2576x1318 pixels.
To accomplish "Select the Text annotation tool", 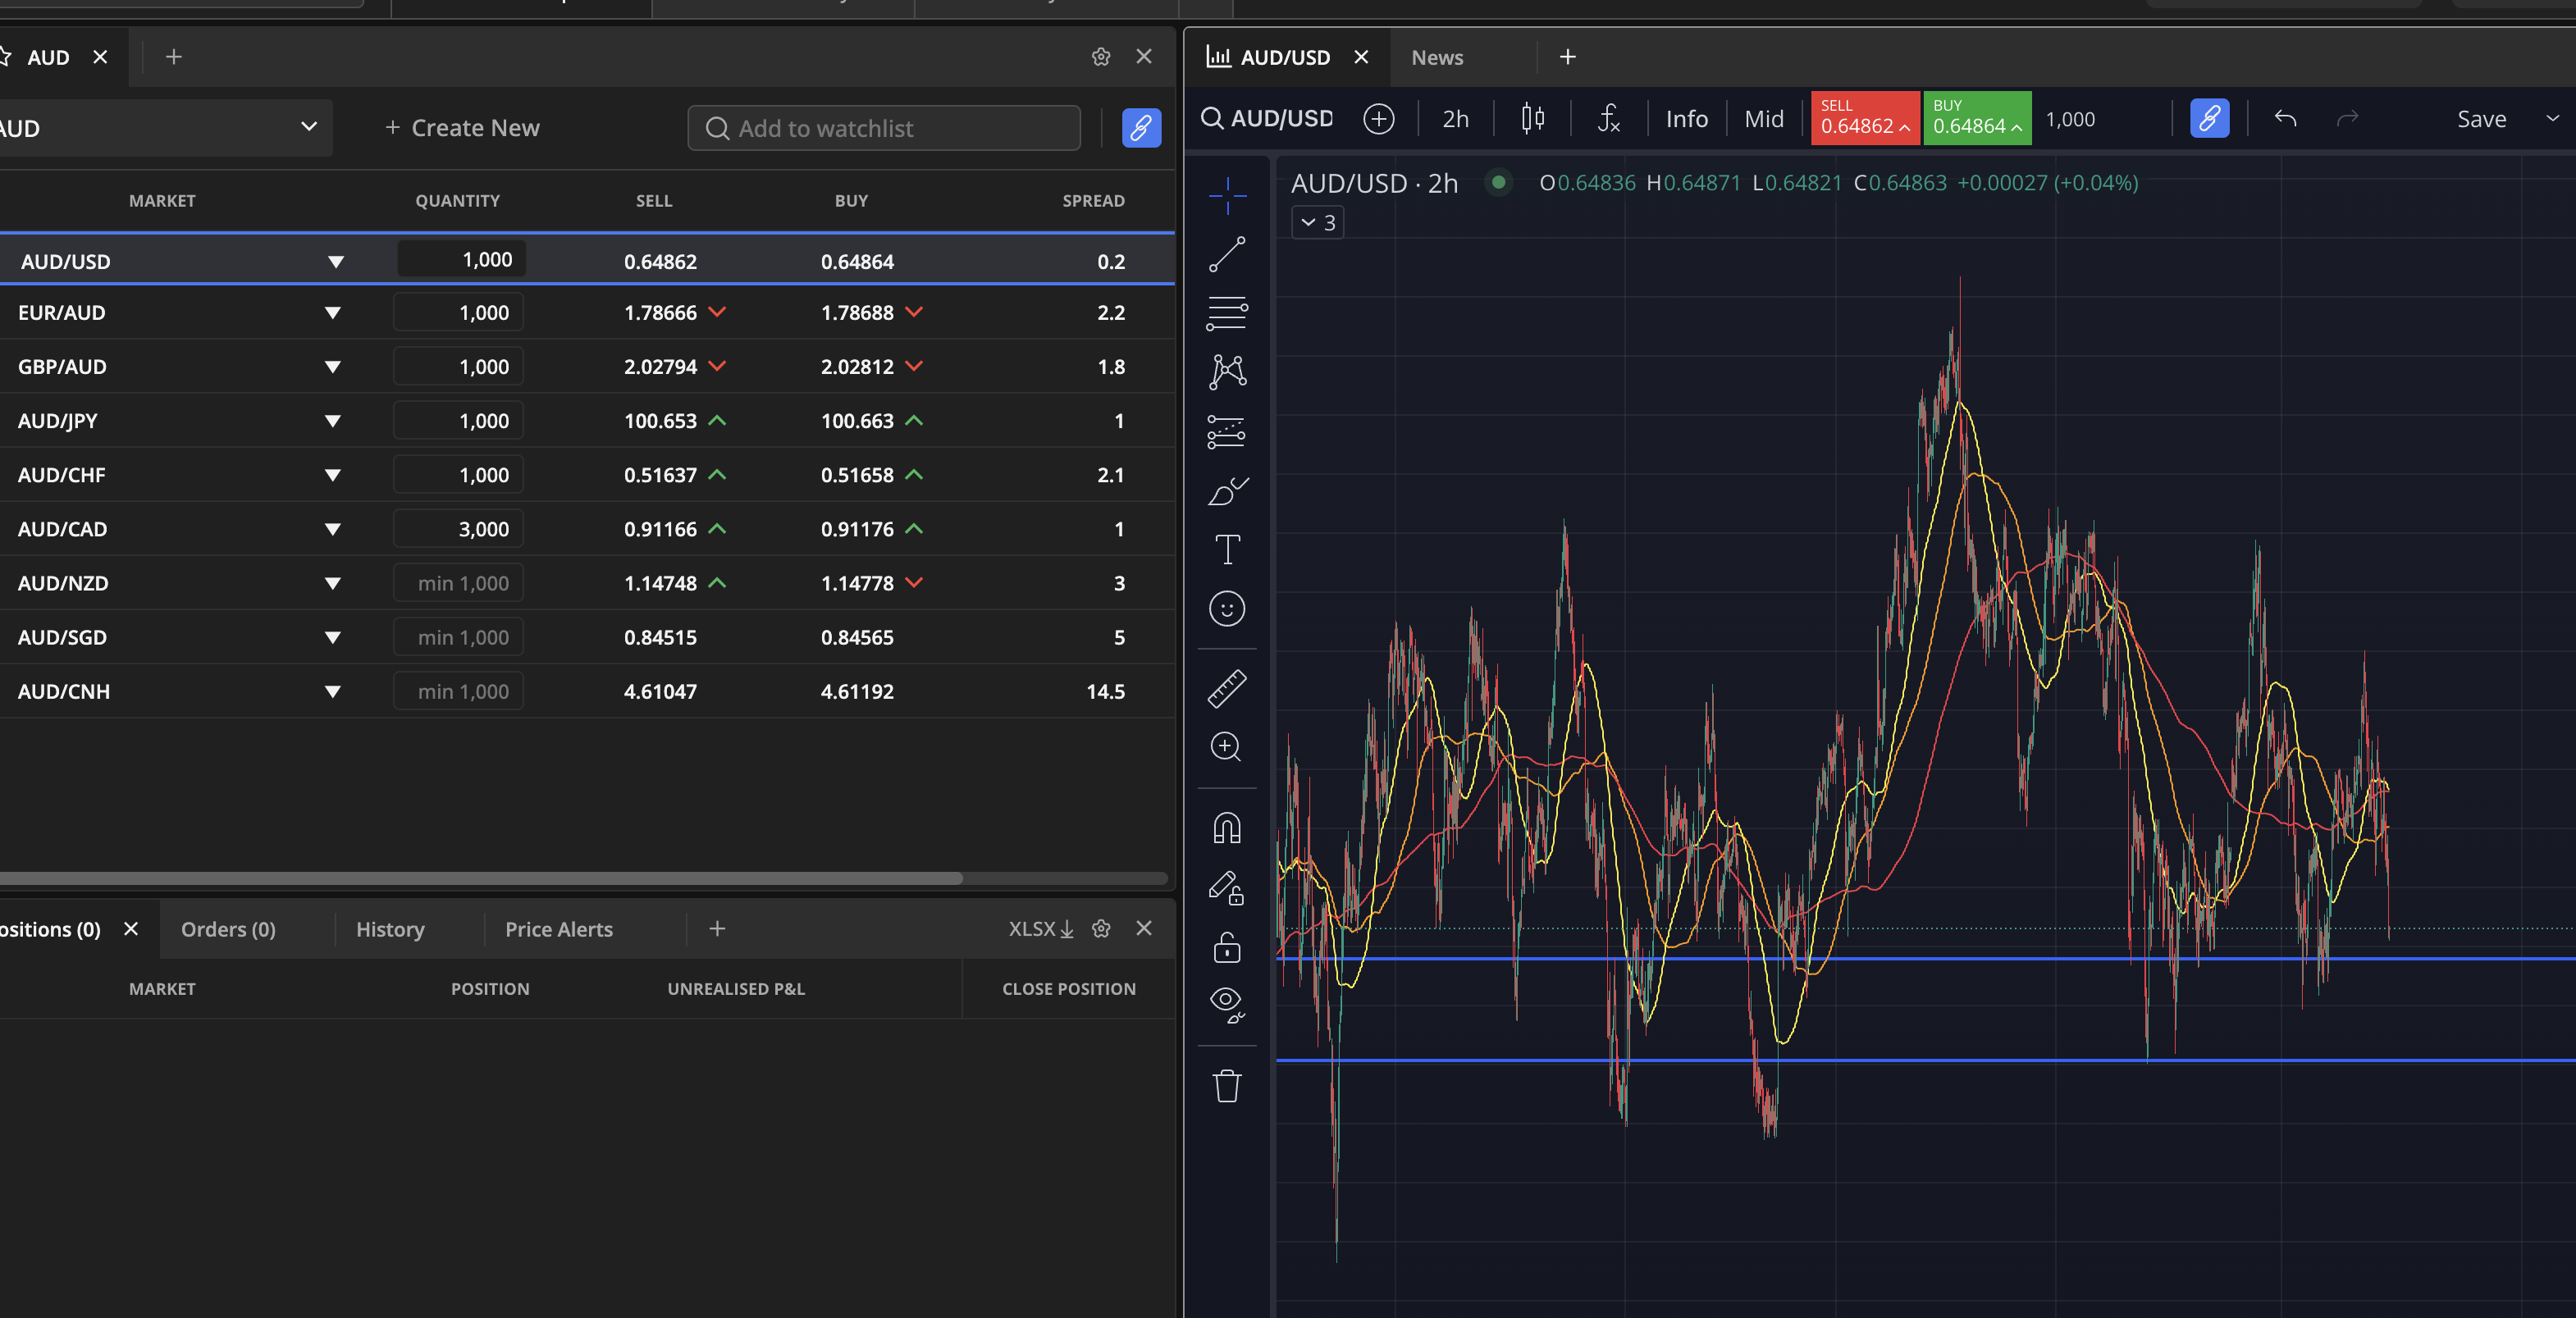I will point(1227,549).
